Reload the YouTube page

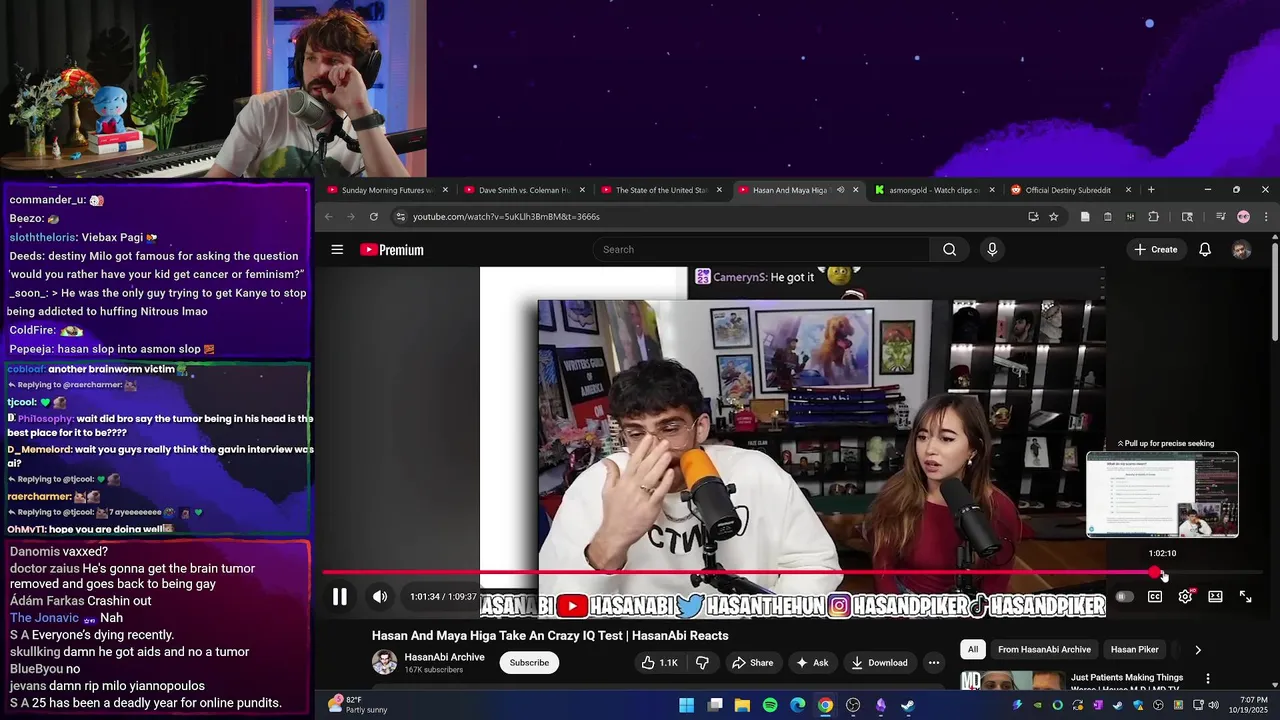pyautogui.click(x=374, y=217)
